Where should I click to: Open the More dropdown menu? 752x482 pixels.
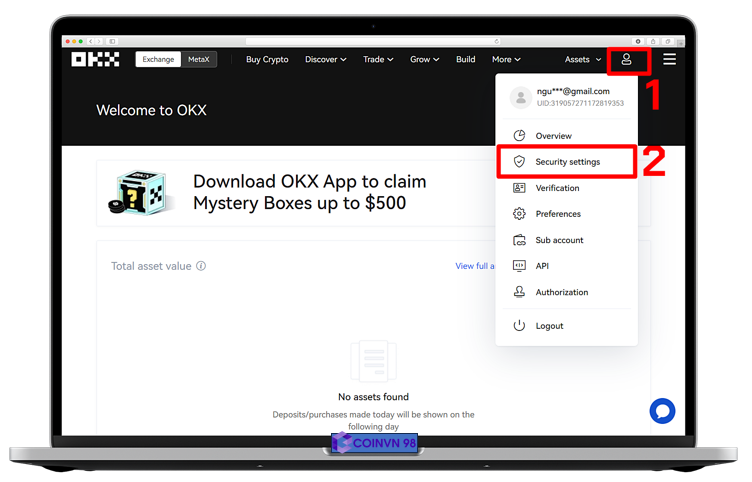(506, 60)
